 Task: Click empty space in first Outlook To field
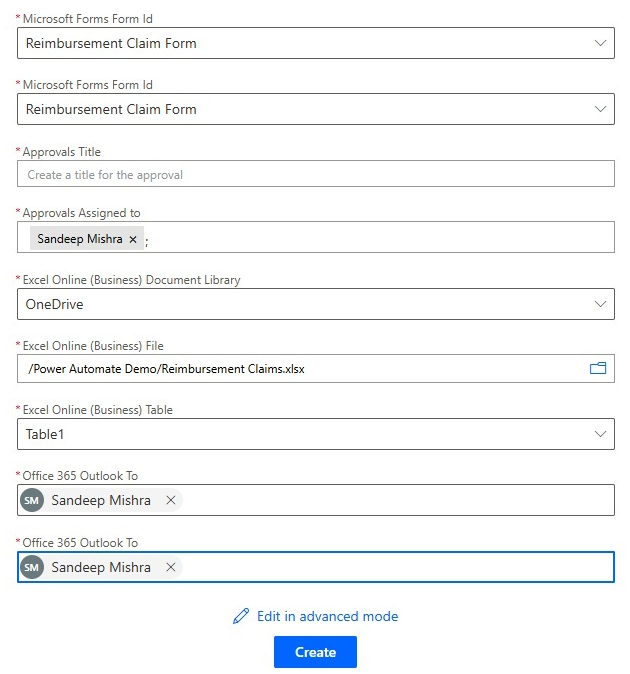[400, 500]
